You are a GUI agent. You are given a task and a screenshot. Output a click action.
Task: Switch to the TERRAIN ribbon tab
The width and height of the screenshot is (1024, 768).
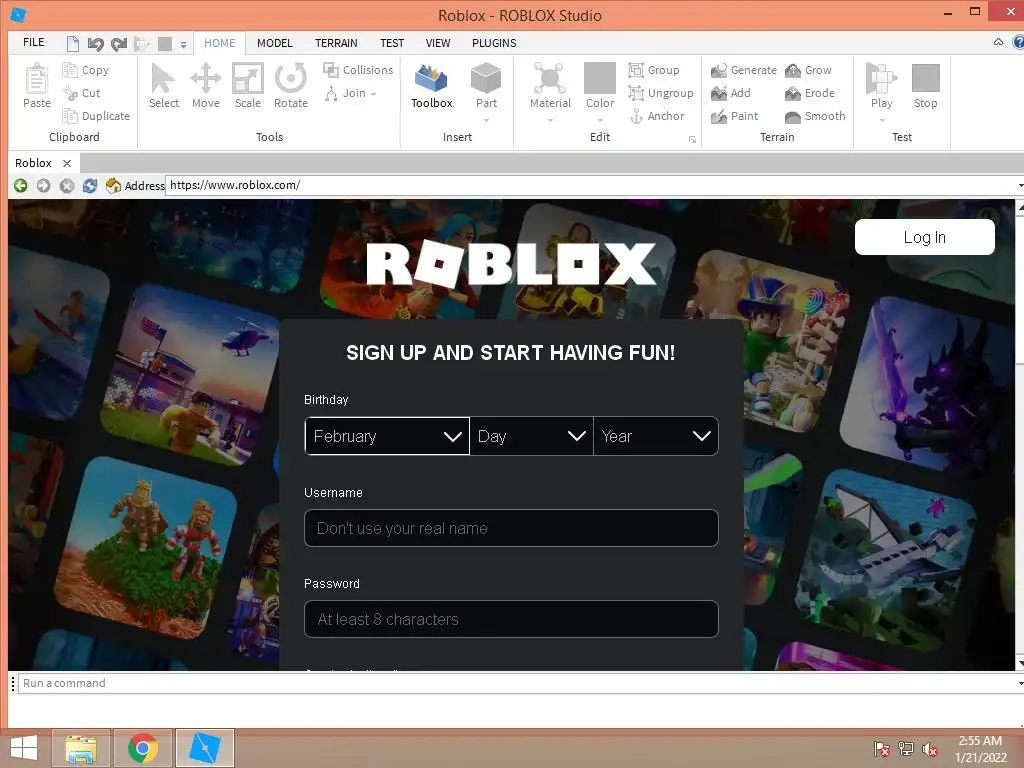[336, 43]
